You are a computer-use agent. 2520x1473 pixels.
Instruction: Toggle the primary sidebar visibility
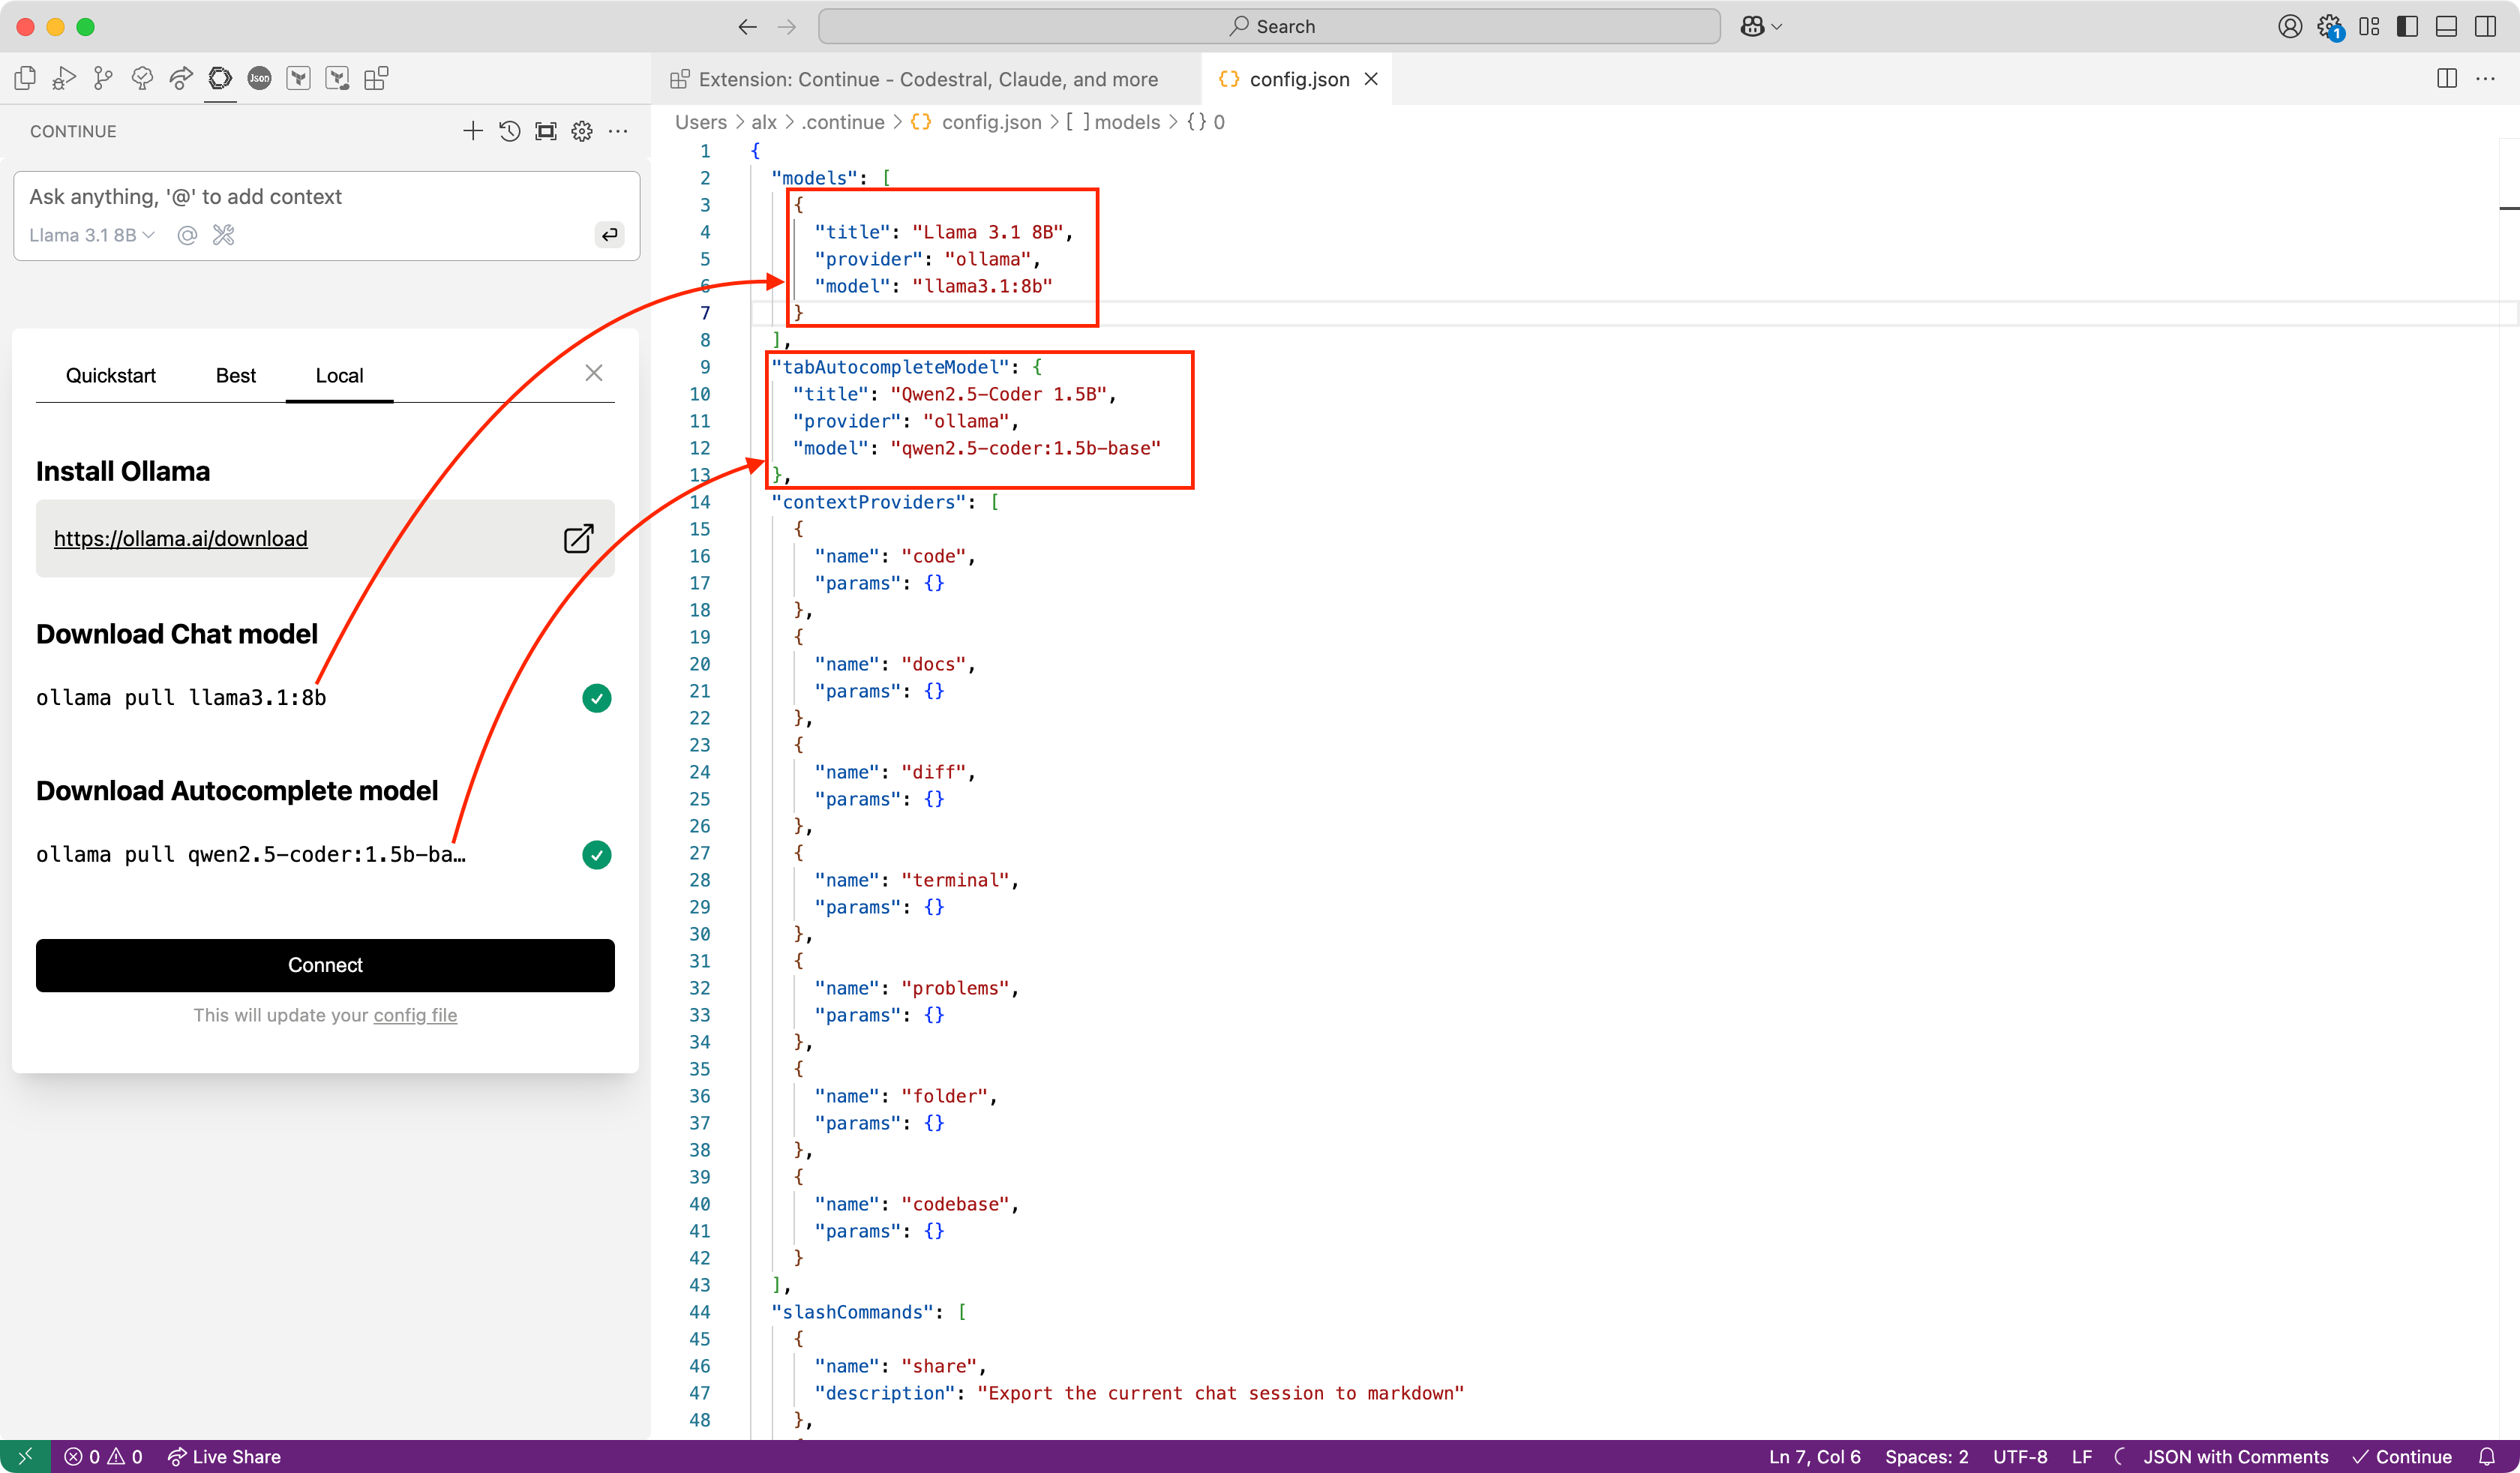(x=2408, y=27)
